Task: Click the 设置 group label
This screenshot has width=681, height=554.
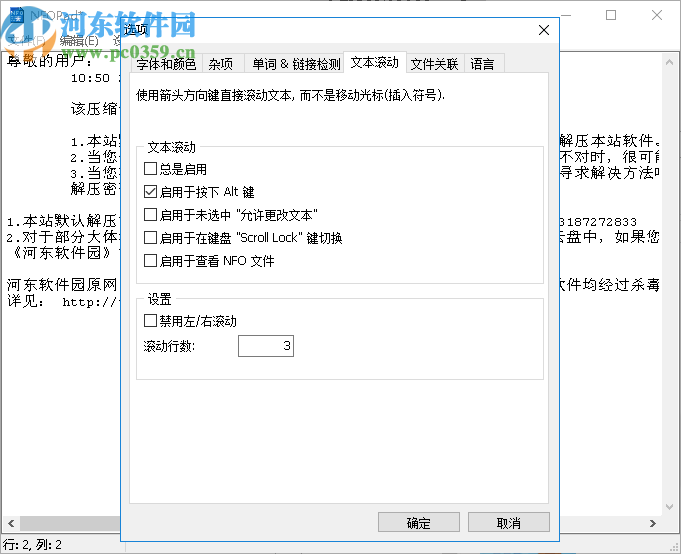Action: (159, 299)
